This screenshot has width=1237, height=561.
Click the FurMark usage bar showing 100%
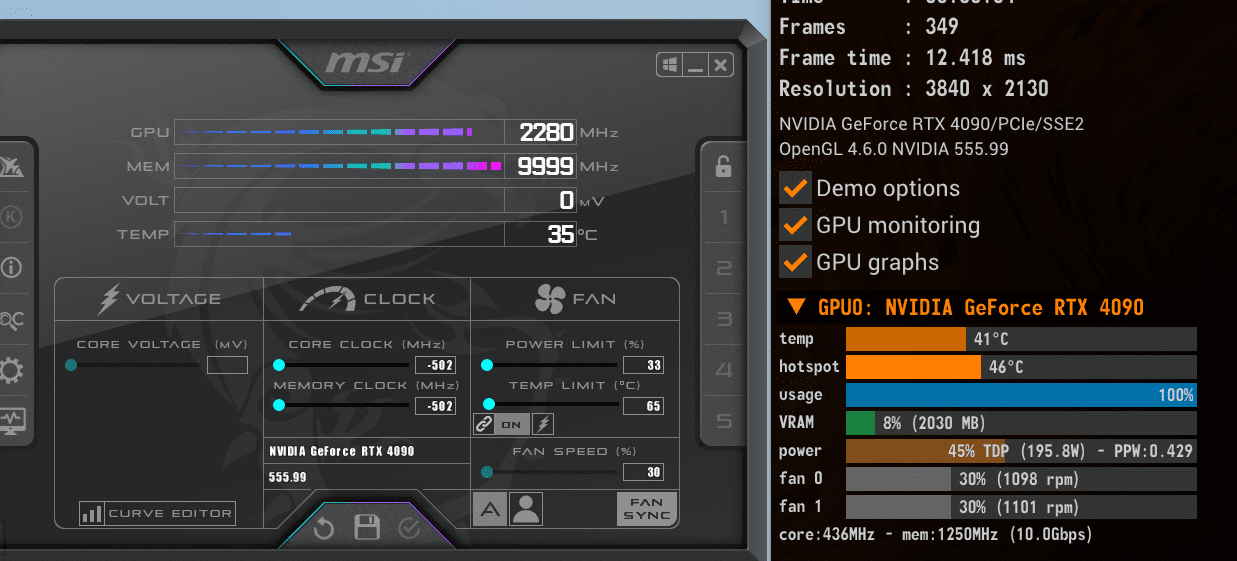click(x=1021, y=395)
